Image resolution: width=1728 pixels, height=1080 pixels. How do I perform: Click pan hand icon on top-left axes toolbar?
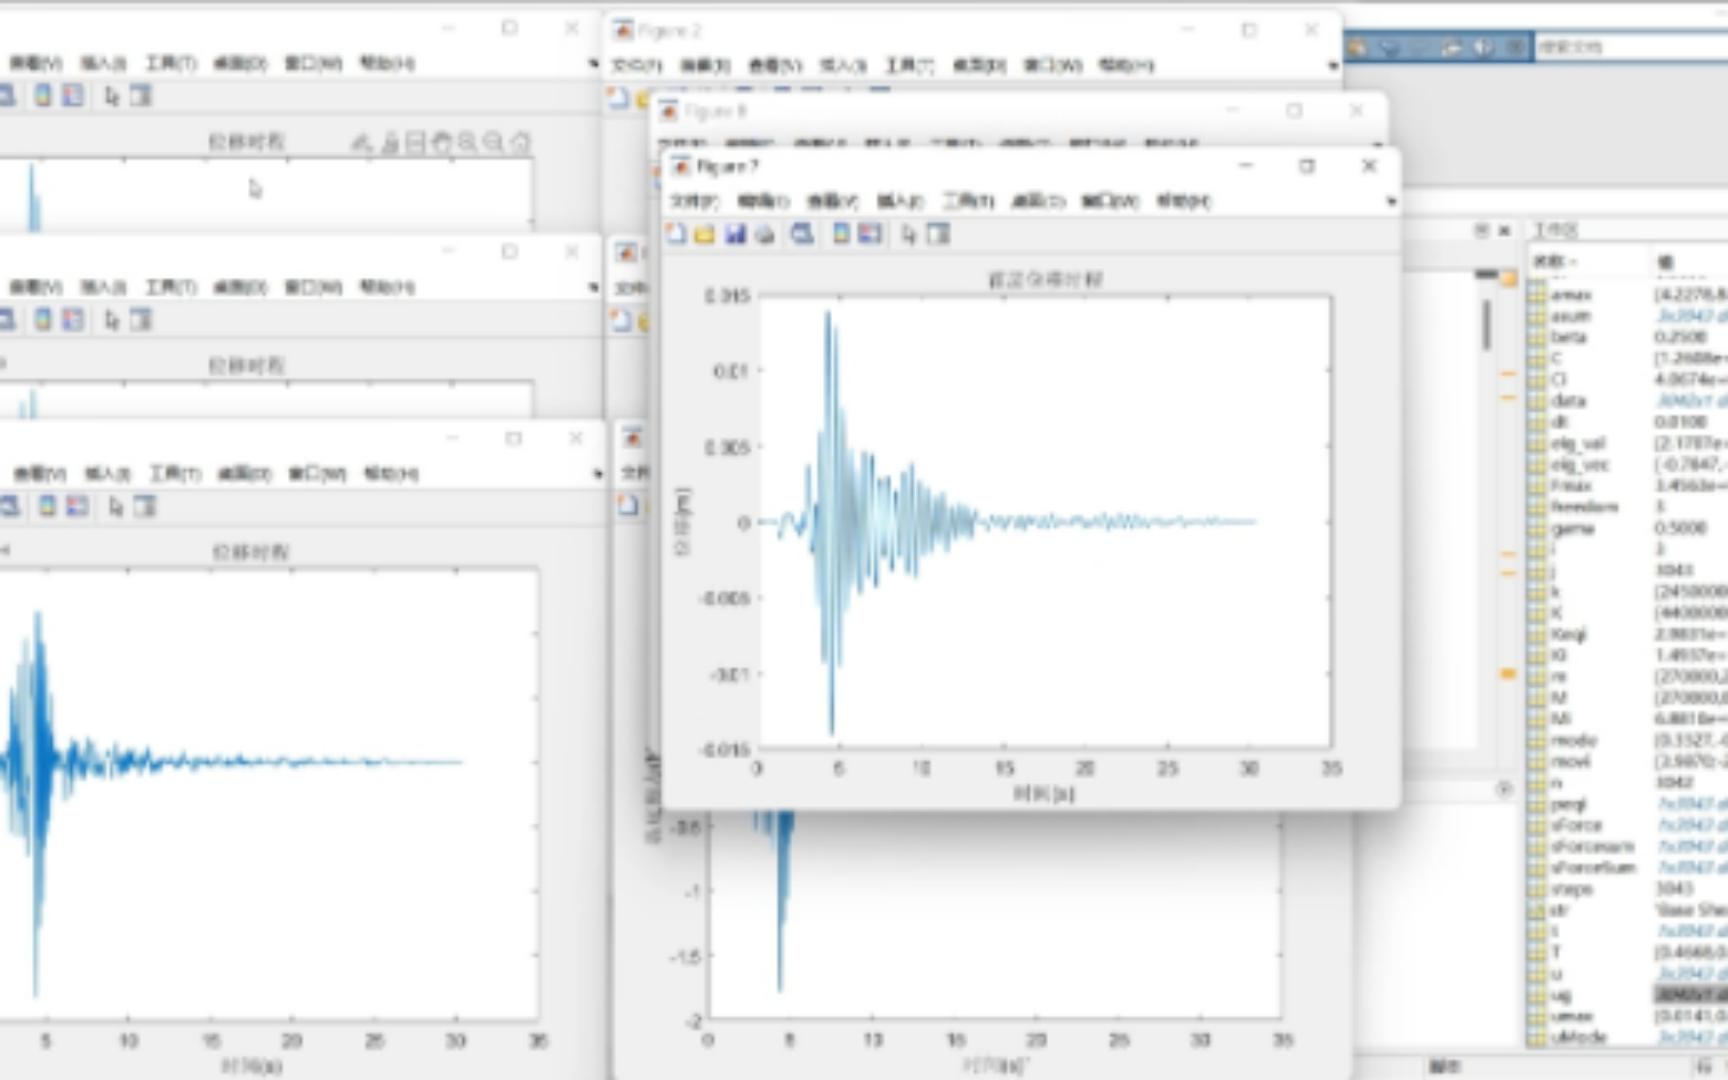(441, 143)
